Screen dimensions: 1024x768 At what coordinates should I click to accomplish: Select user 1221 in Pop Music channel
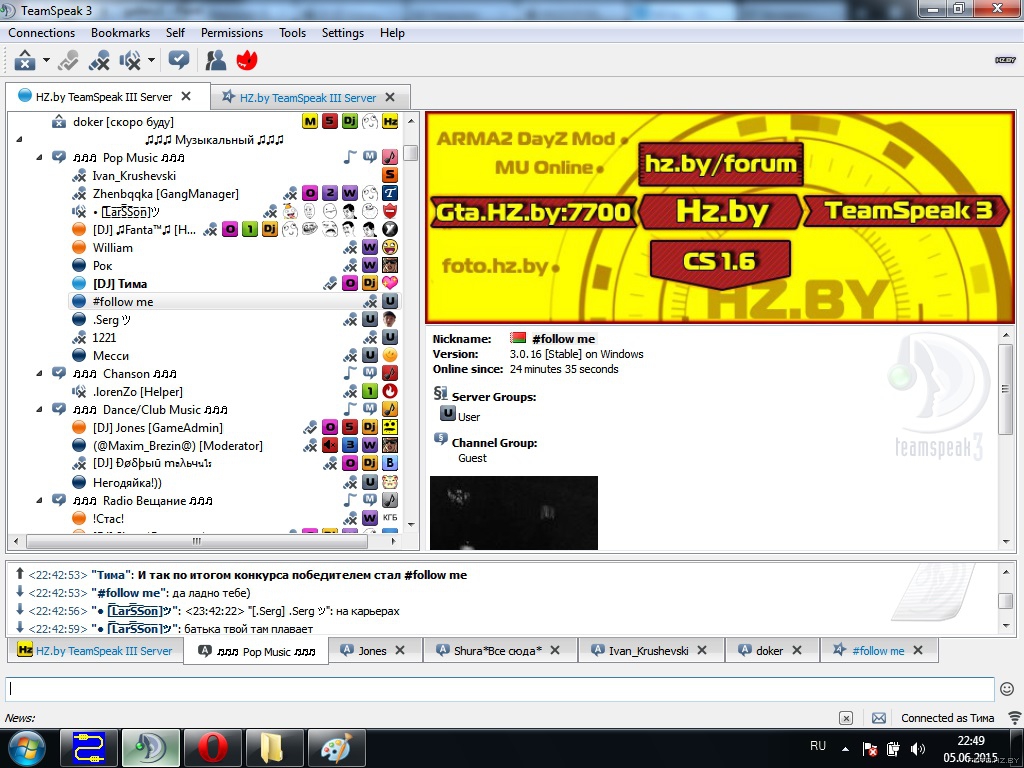[104, 338]
